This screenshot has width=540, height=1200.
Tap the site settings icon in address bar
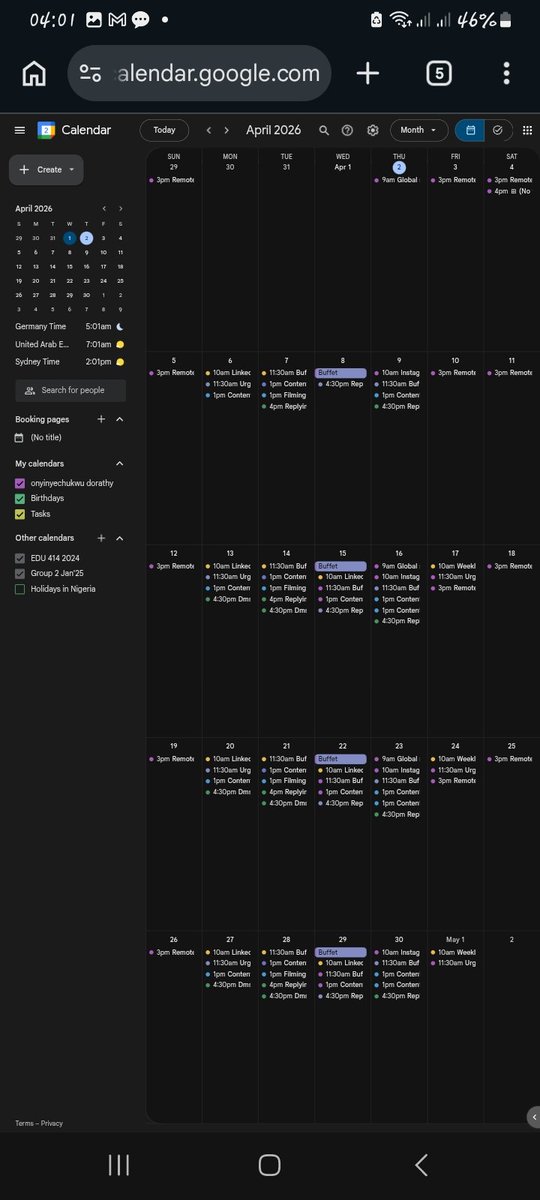pos(90,73)
